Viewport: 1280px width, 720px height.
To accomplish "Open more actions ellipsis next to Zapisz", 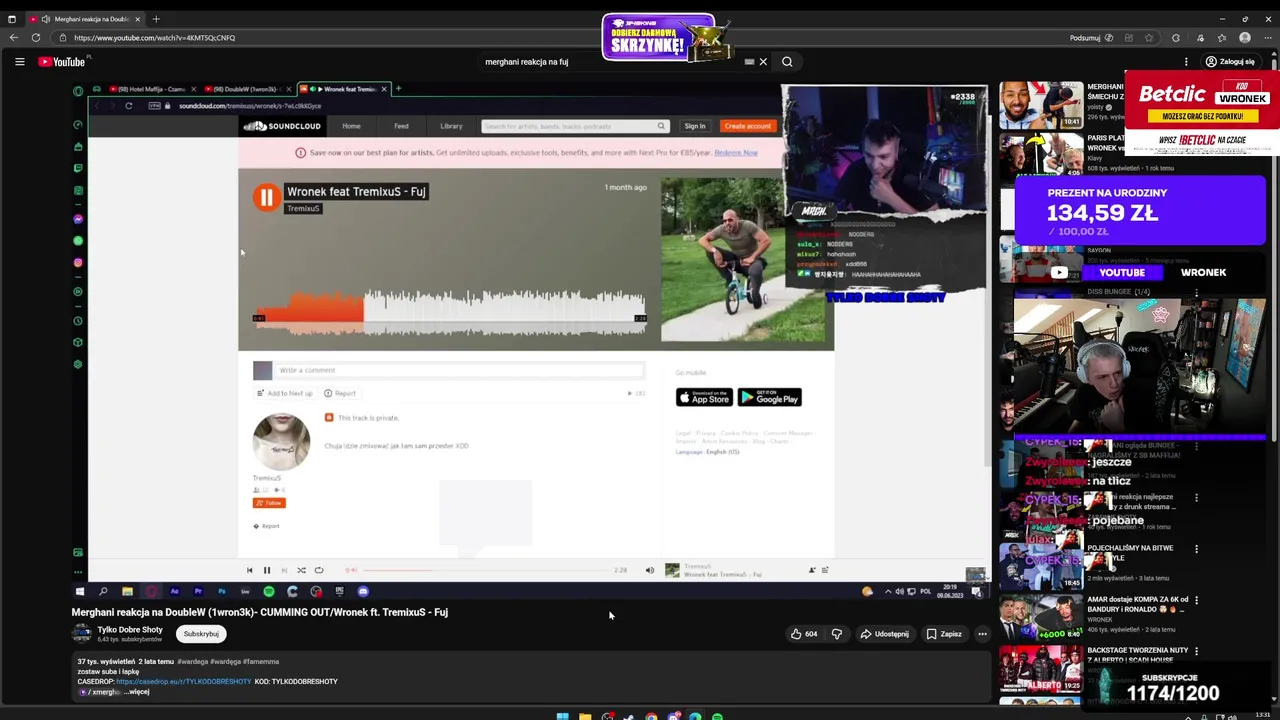I will pos(982,634).
